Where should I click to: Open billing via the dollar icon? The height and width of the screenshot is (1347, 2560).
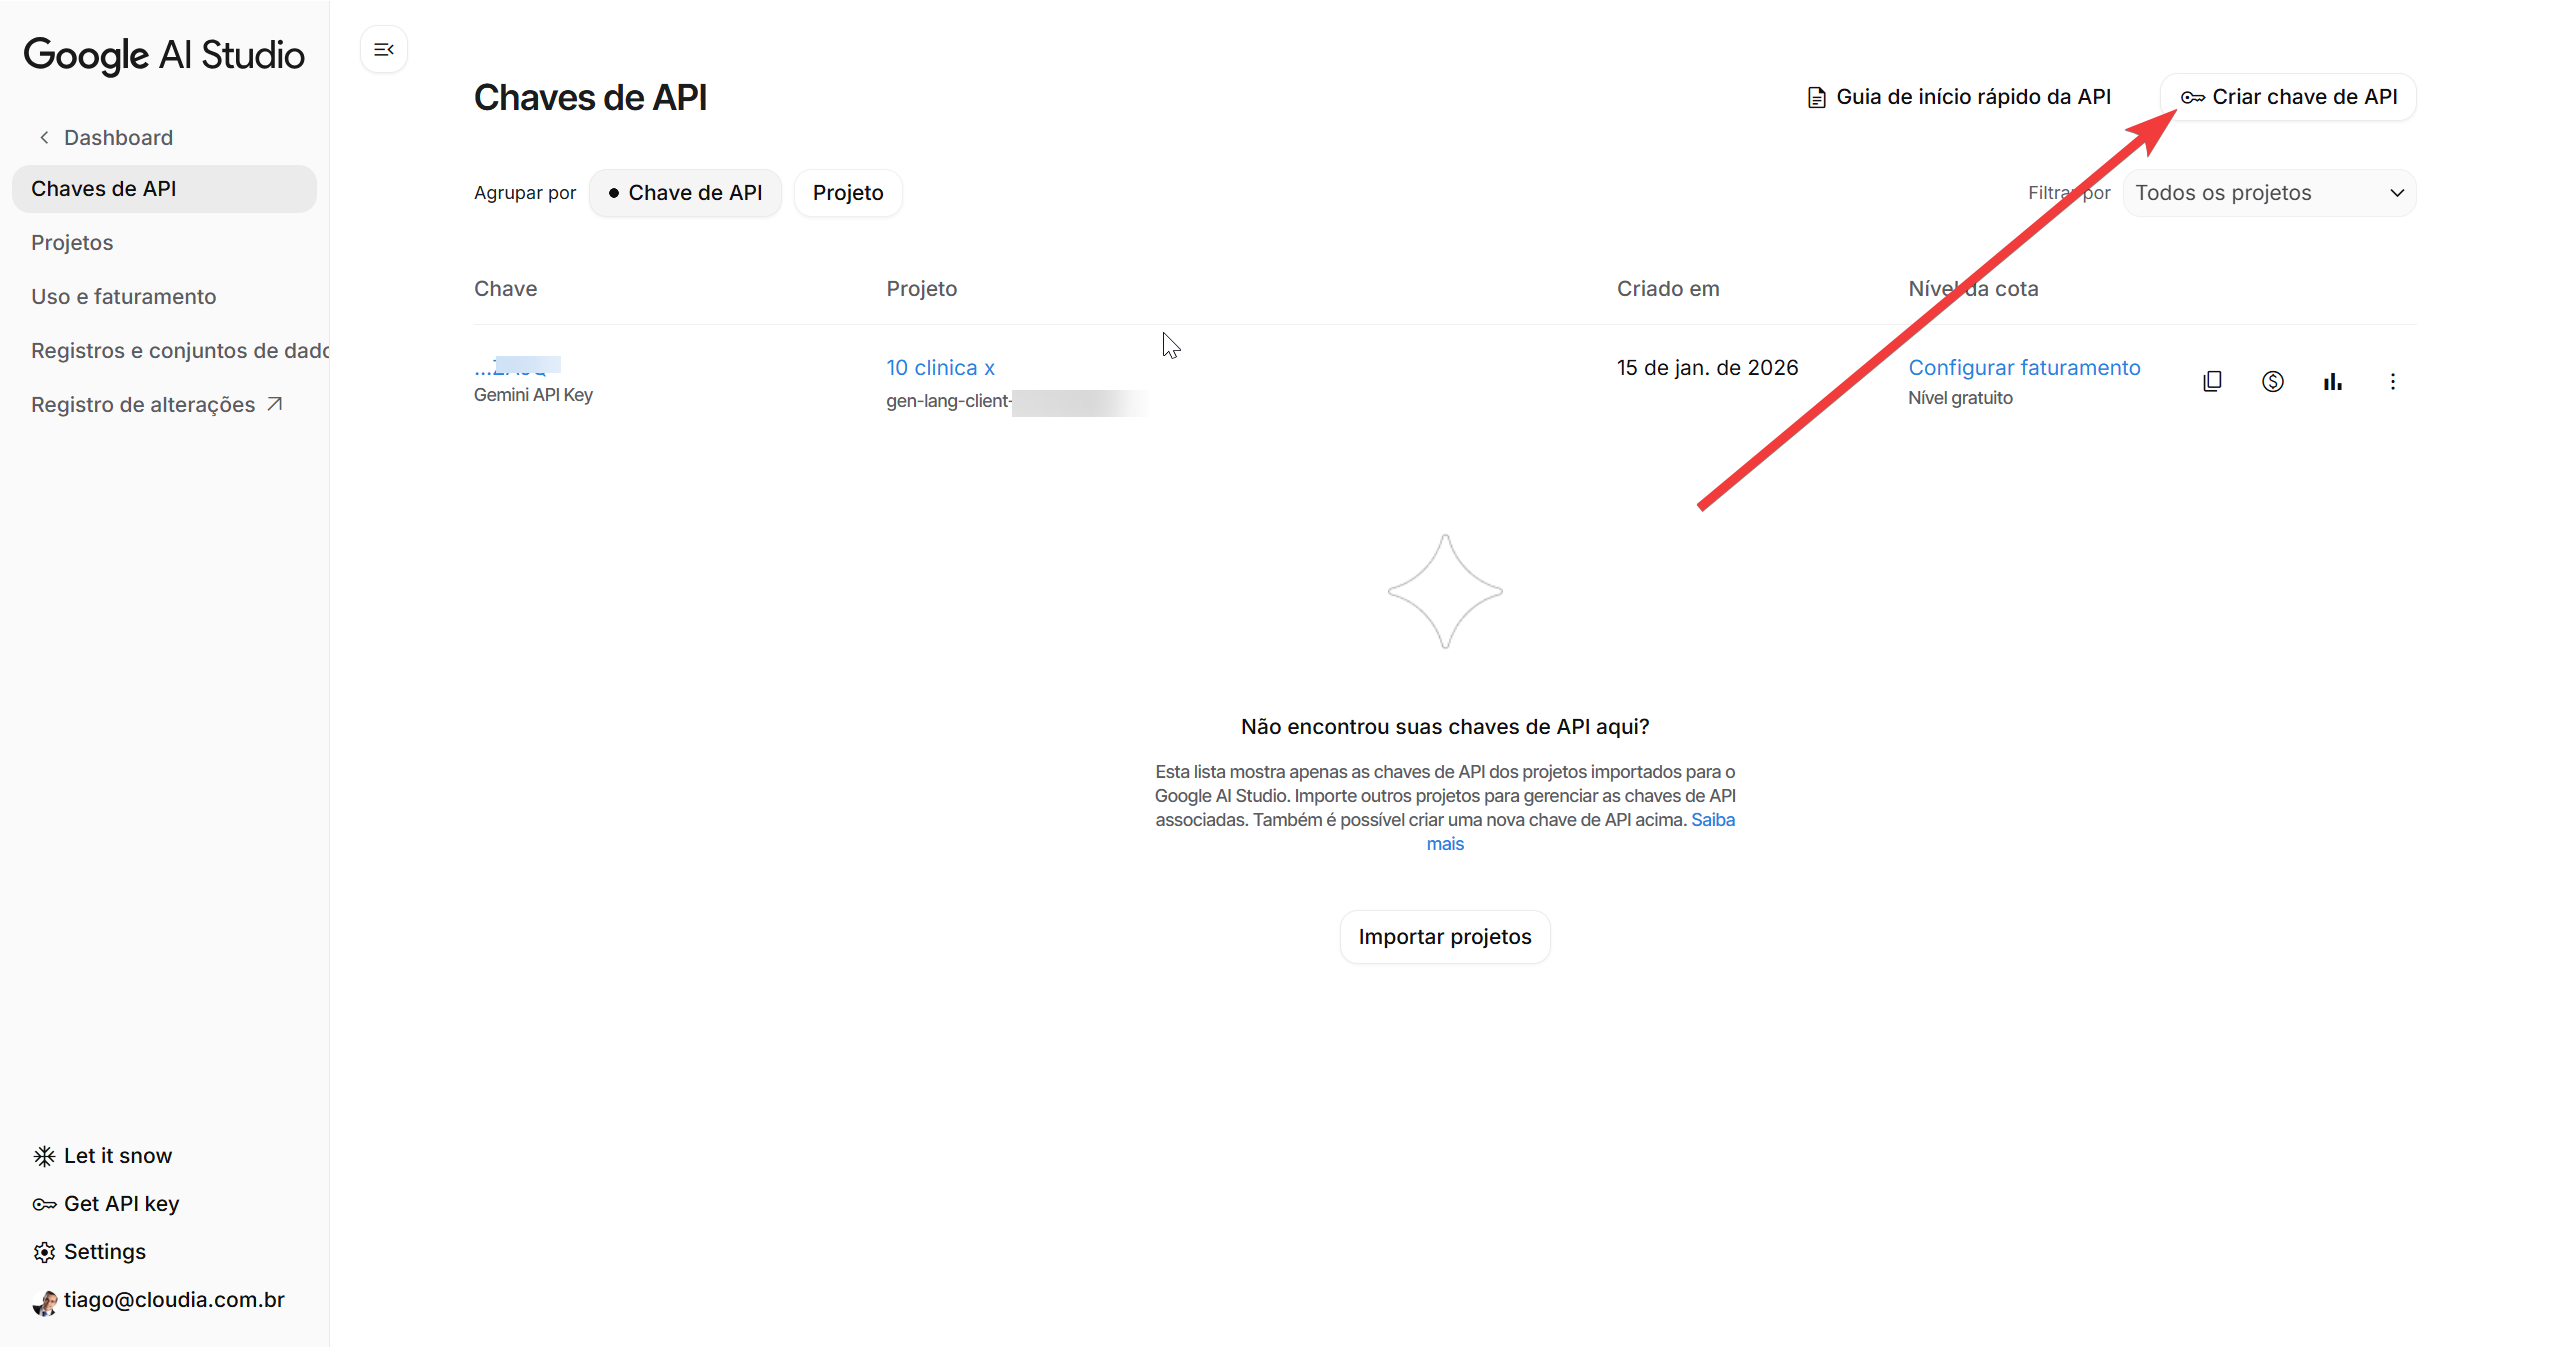point(2272,381)
